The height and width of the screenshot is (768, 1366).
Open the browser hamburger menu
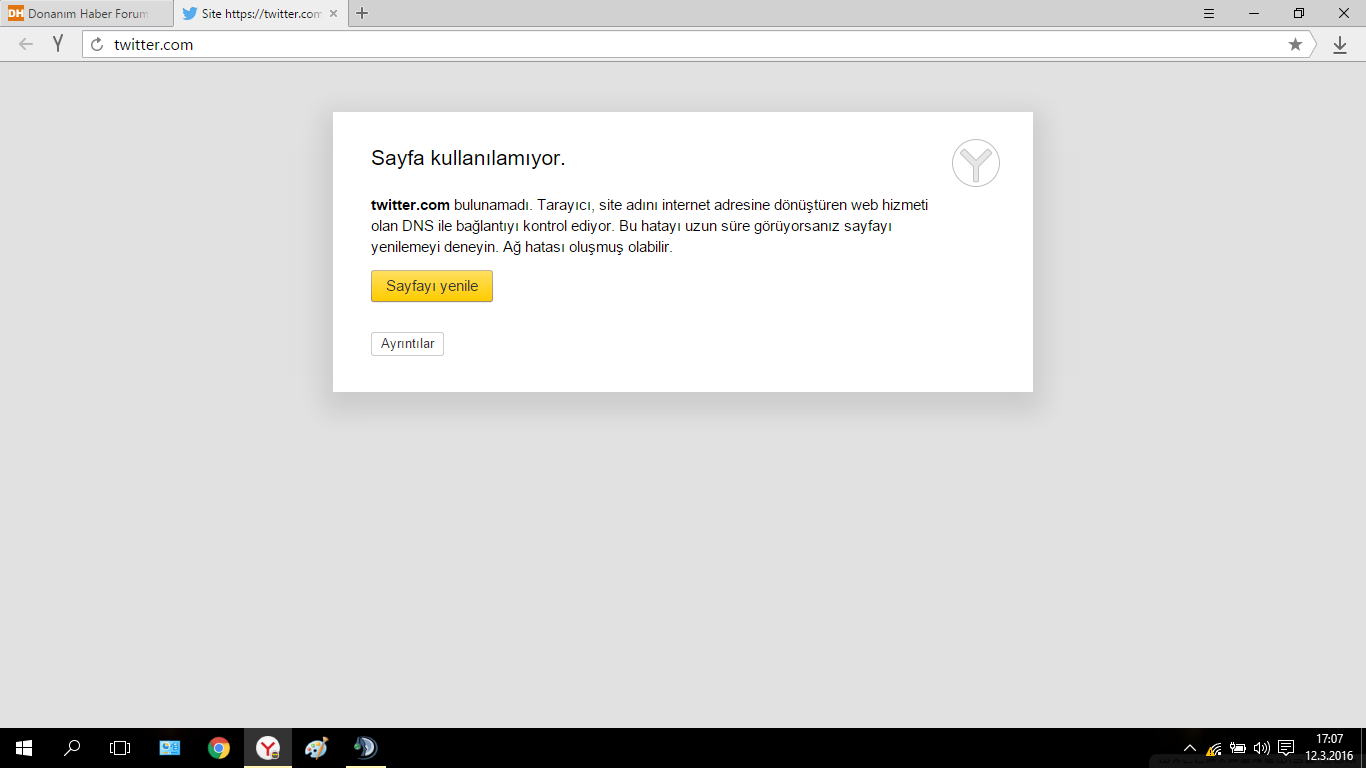pos(1209,13)
